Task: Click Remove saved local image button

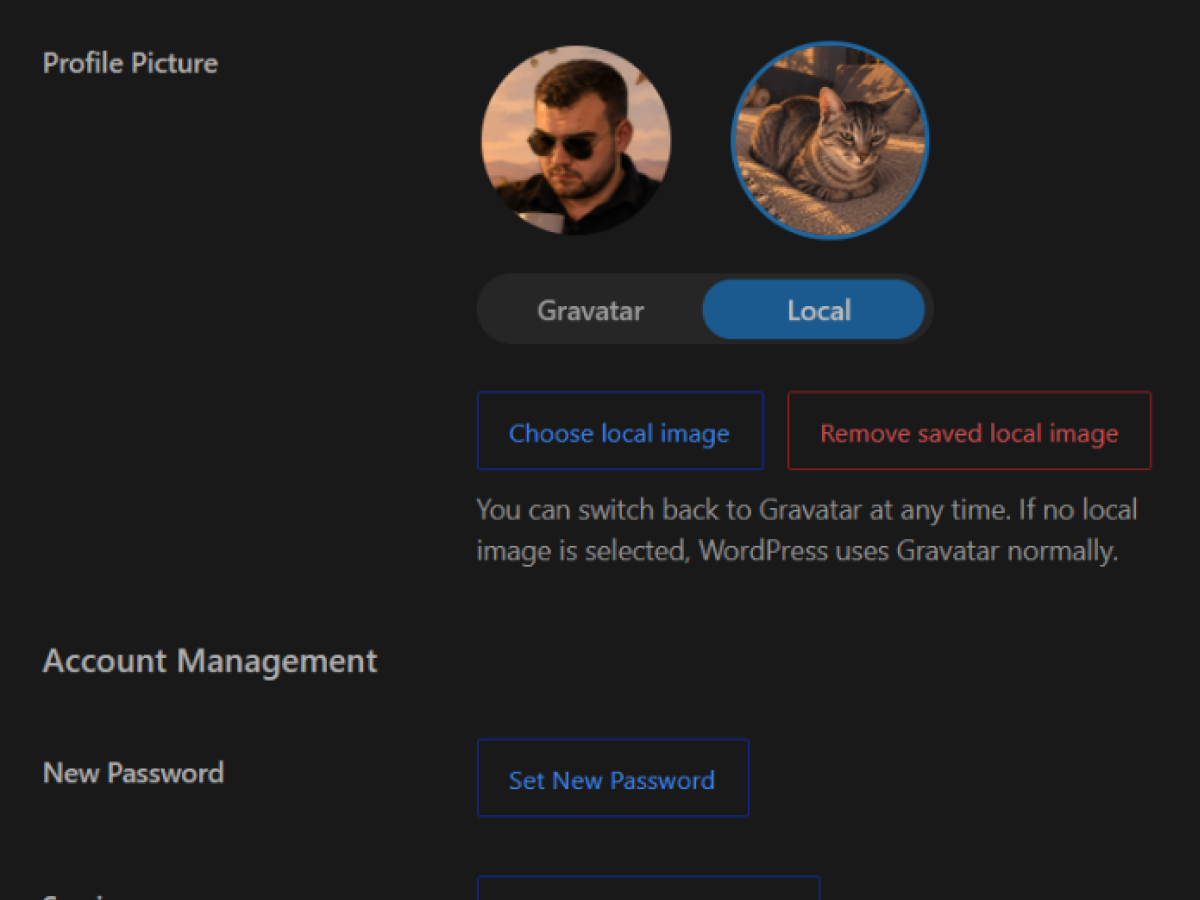Action: click(x=969, y=430)
